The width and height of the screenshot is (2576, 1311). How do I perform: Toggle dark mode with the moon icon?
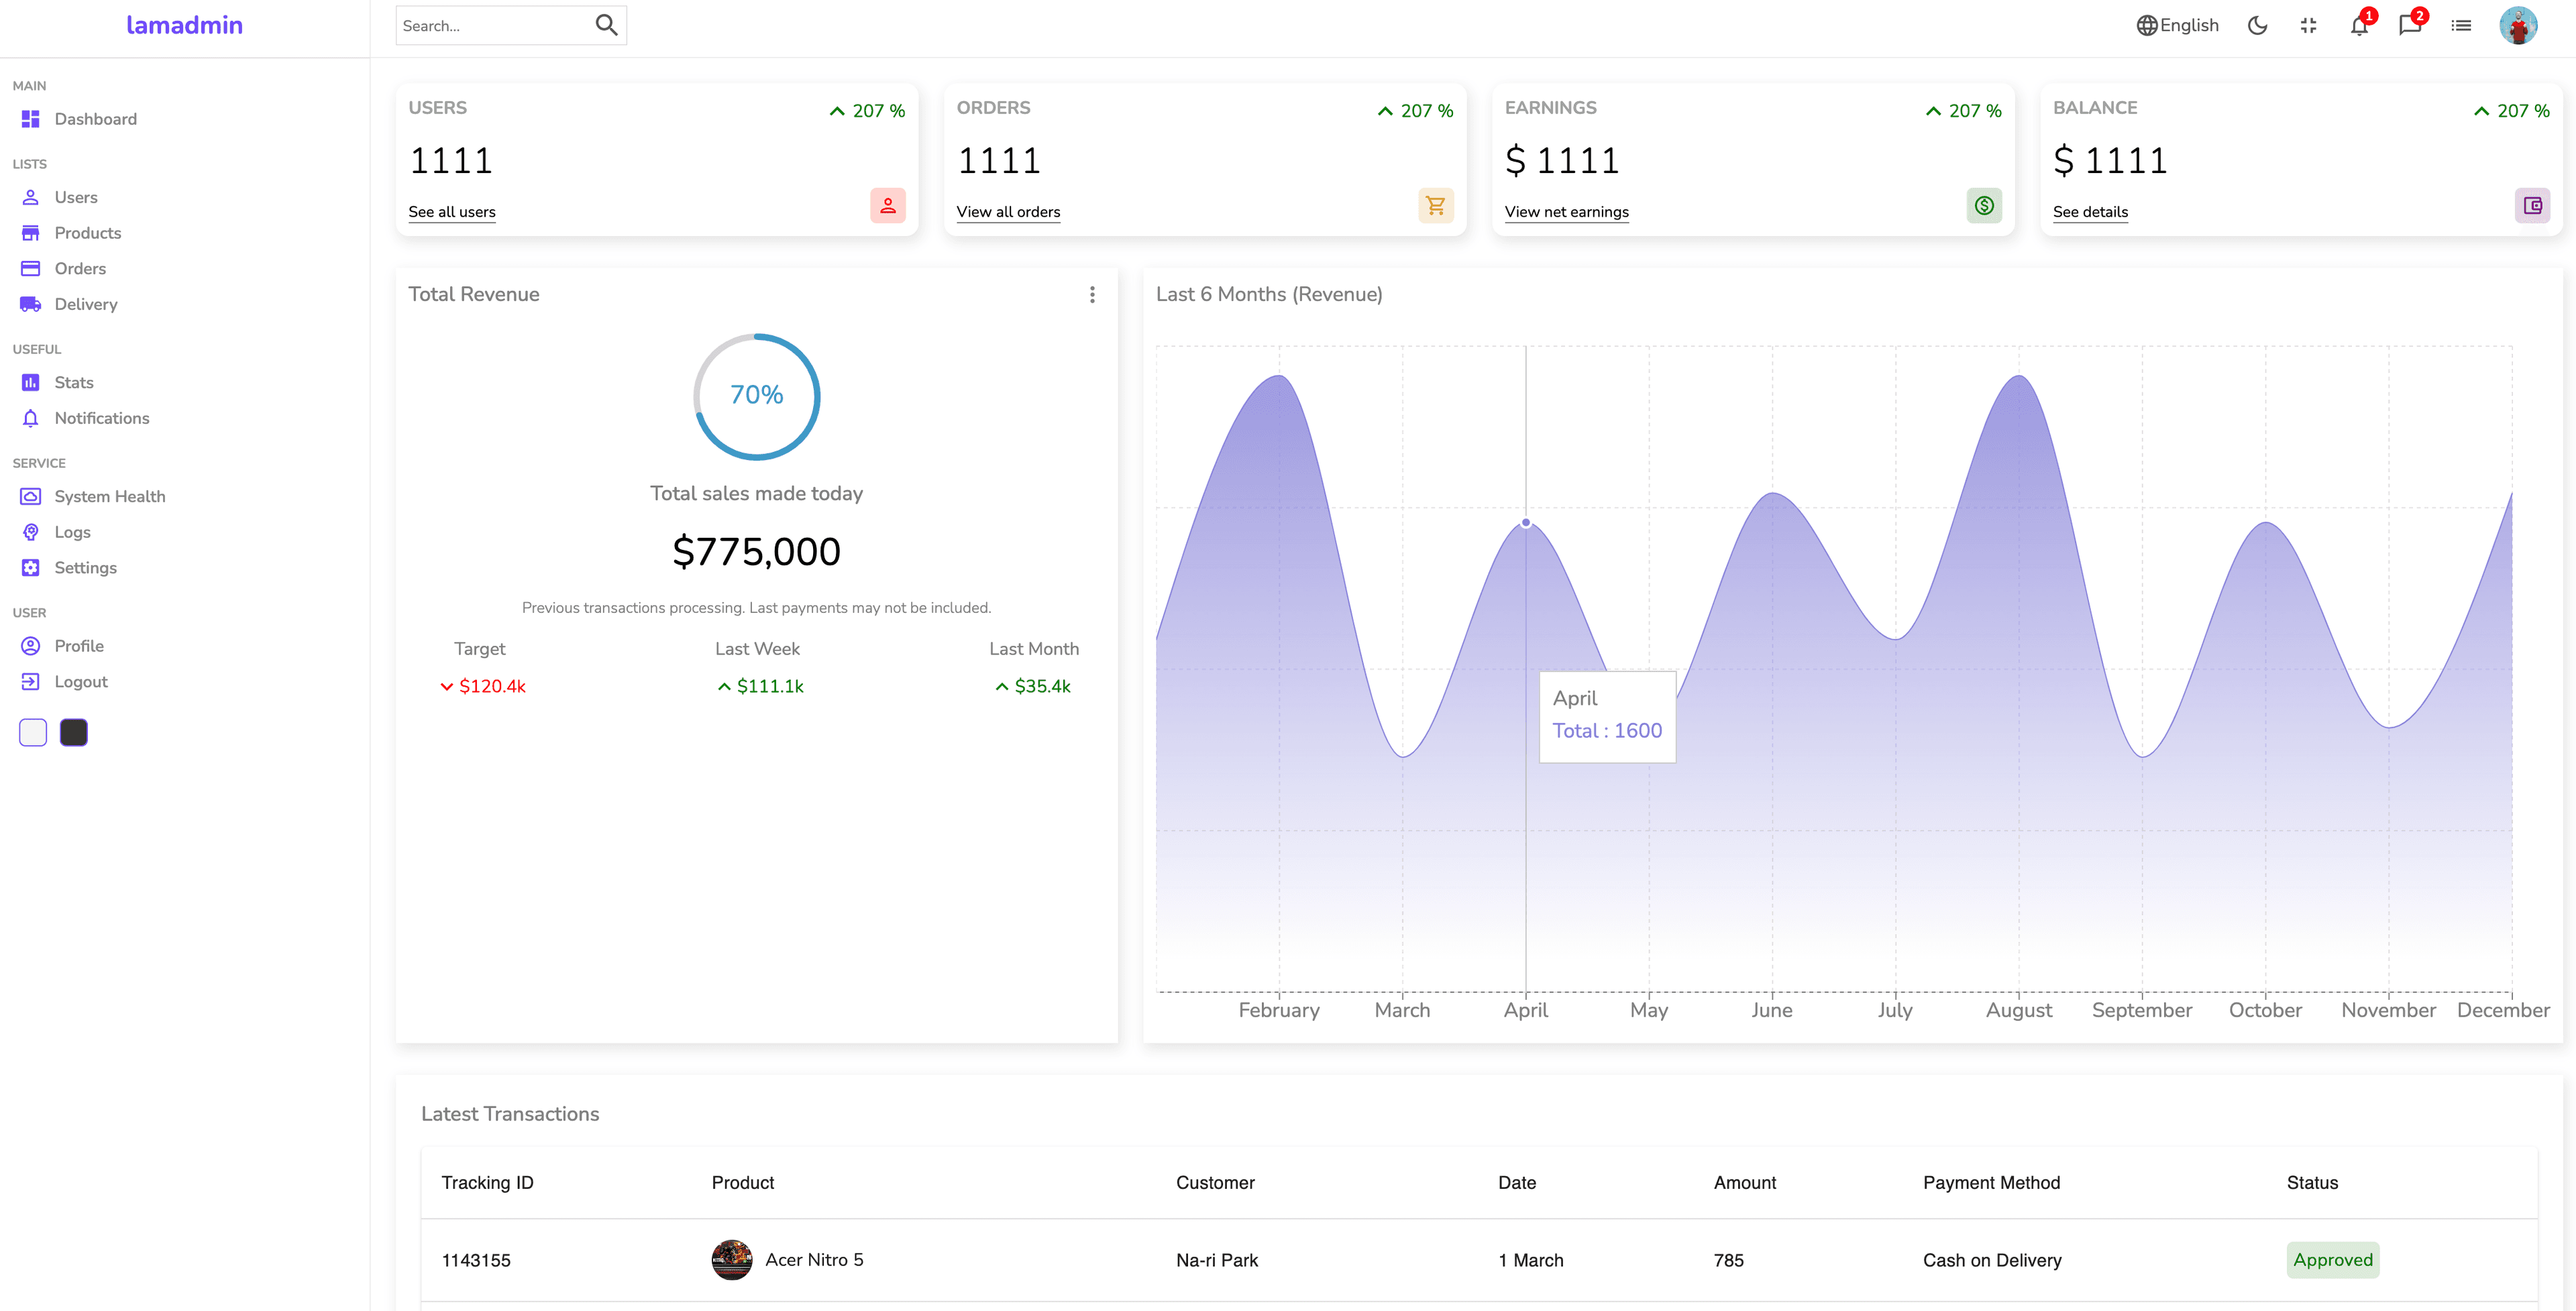pos(2257,26)
